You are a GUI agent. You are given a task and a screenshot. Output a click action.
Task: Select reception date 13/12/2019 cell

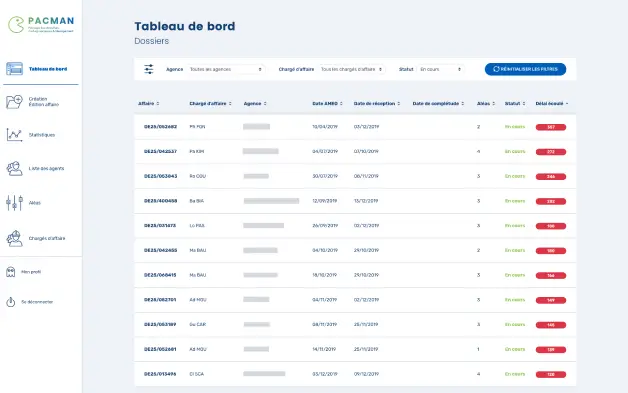click(366, 201)
